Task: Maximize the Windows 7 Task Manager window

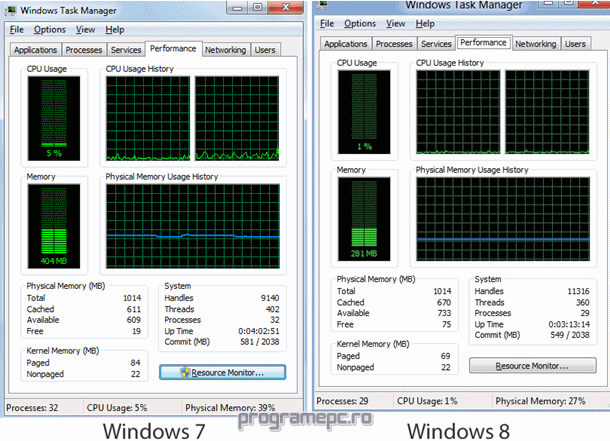Action: click(258, 8)
